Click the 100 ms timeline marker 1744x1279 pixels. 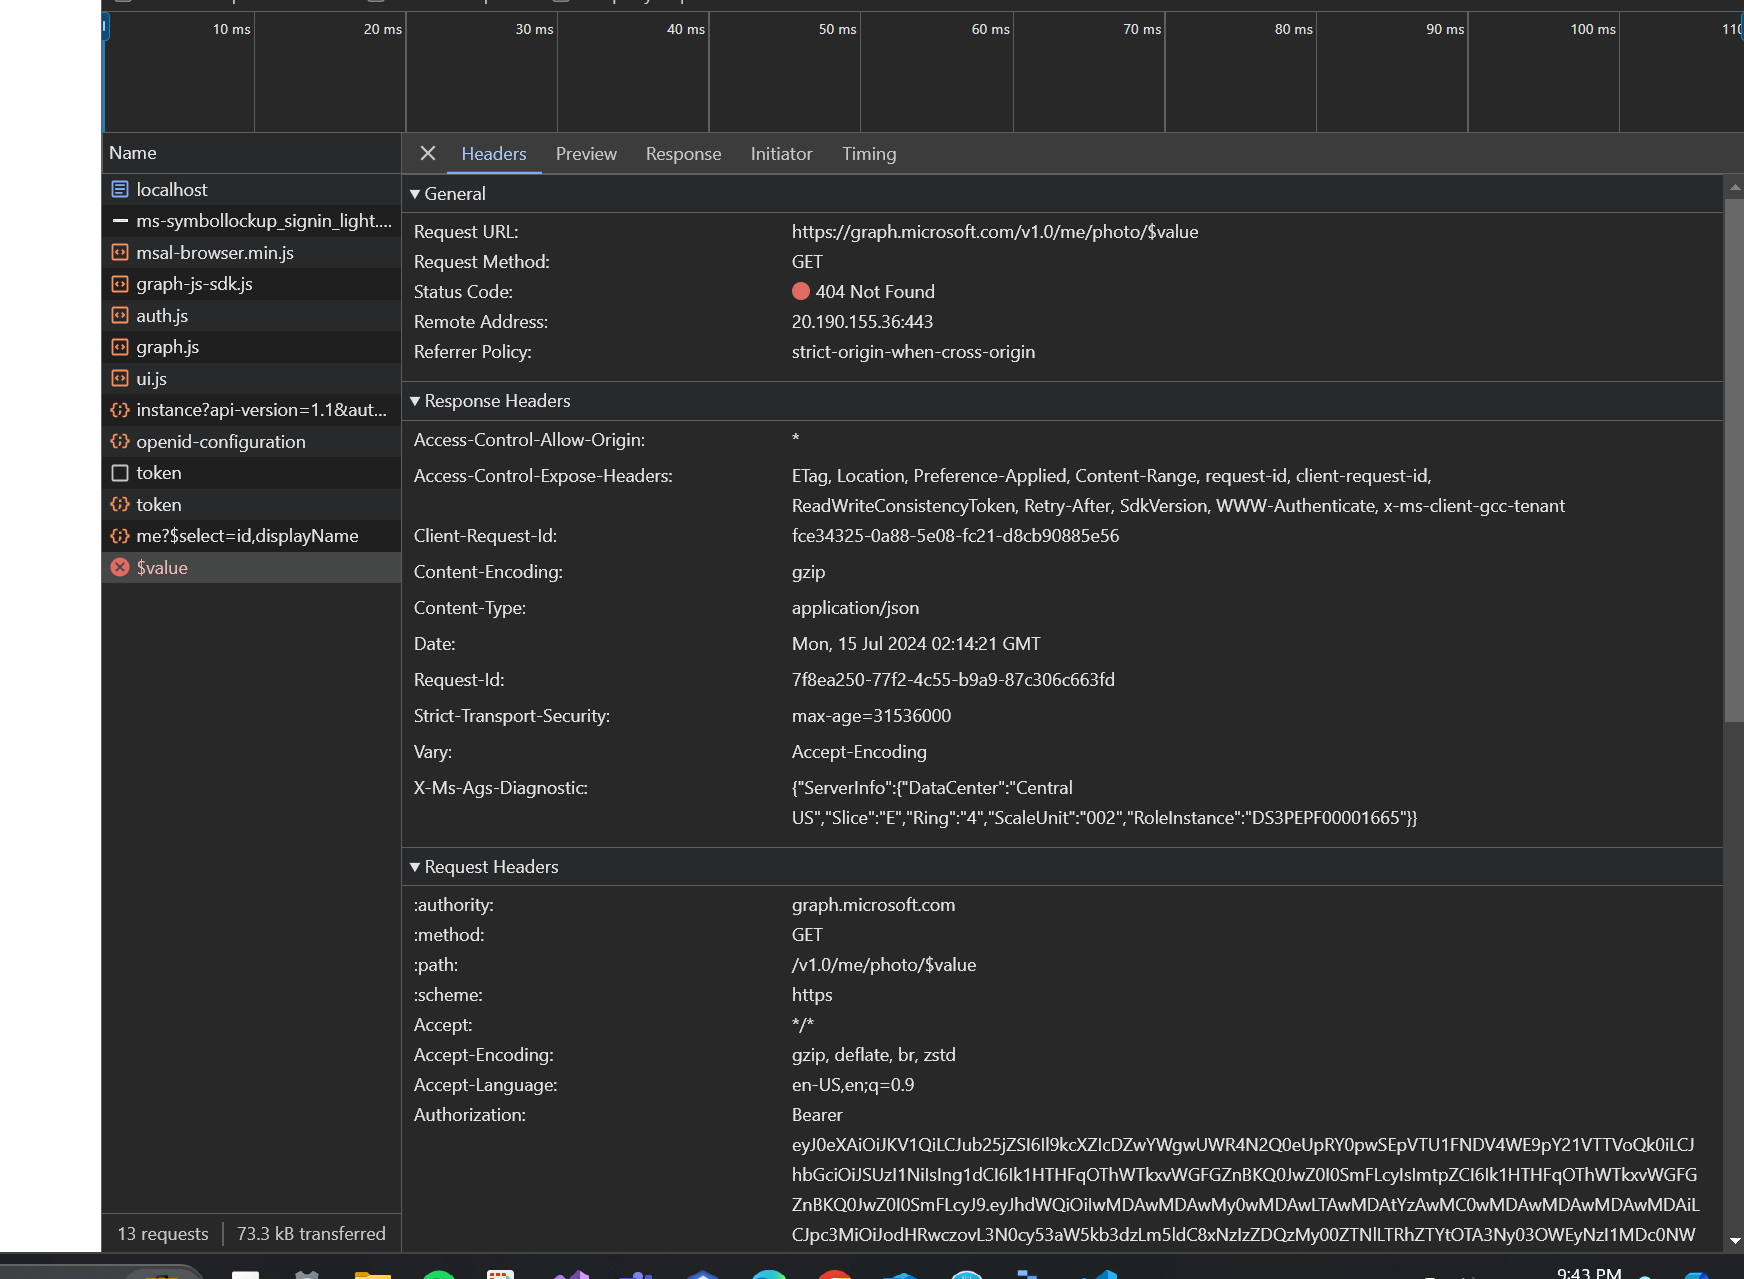coord(1593,29)
